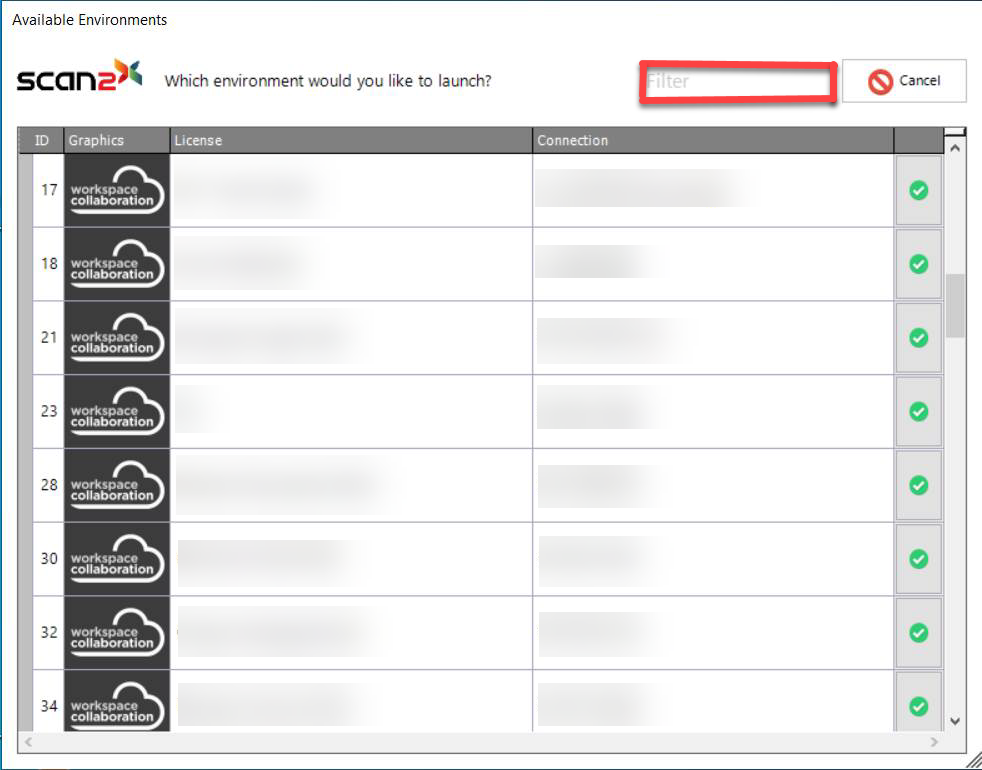
Task: Click into the Filter text field
Action: pyautogui.click(x=736, y=81)
